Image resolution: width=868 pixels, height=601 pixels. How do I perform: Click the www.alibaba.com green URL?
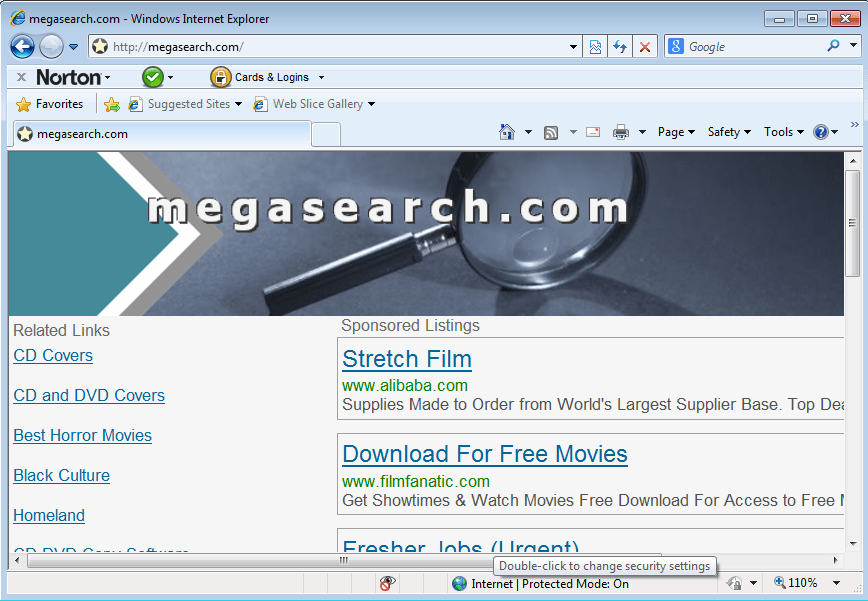click(x=405, y=385)
